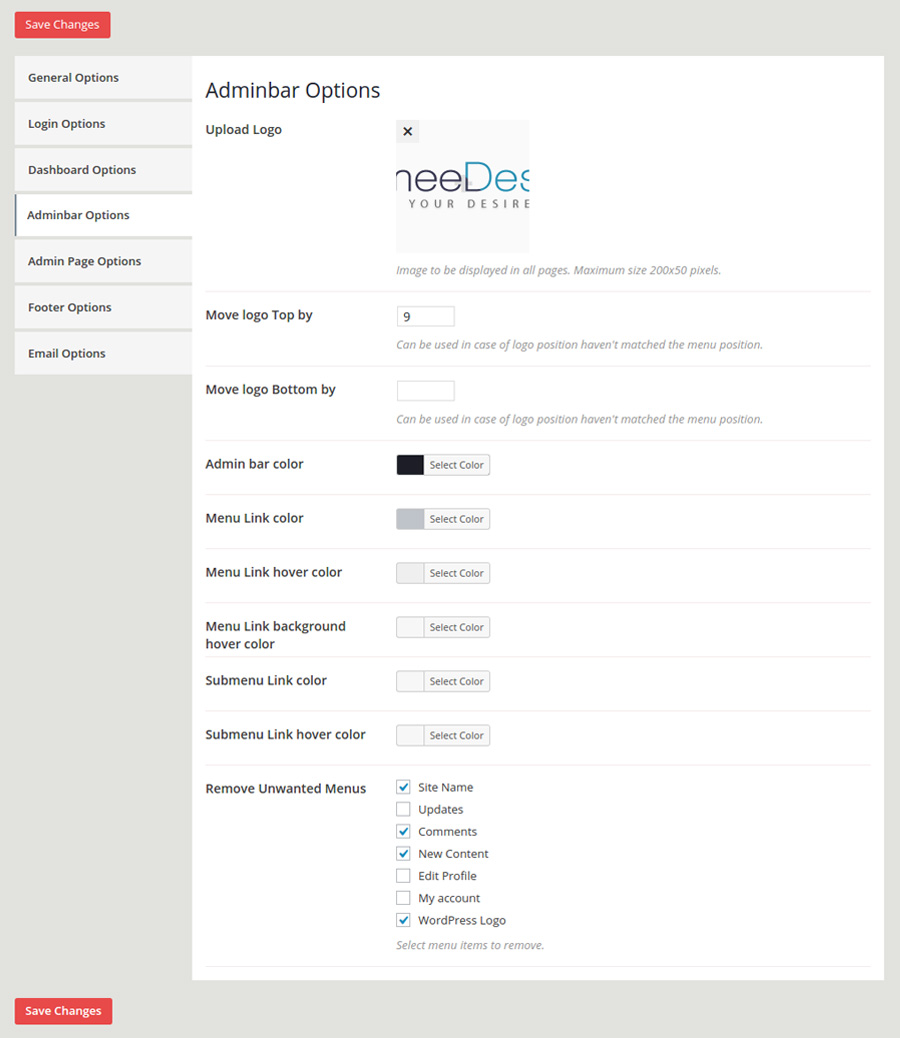
Task: Click the Remove Unwanted Menus label
Action: 285,788
